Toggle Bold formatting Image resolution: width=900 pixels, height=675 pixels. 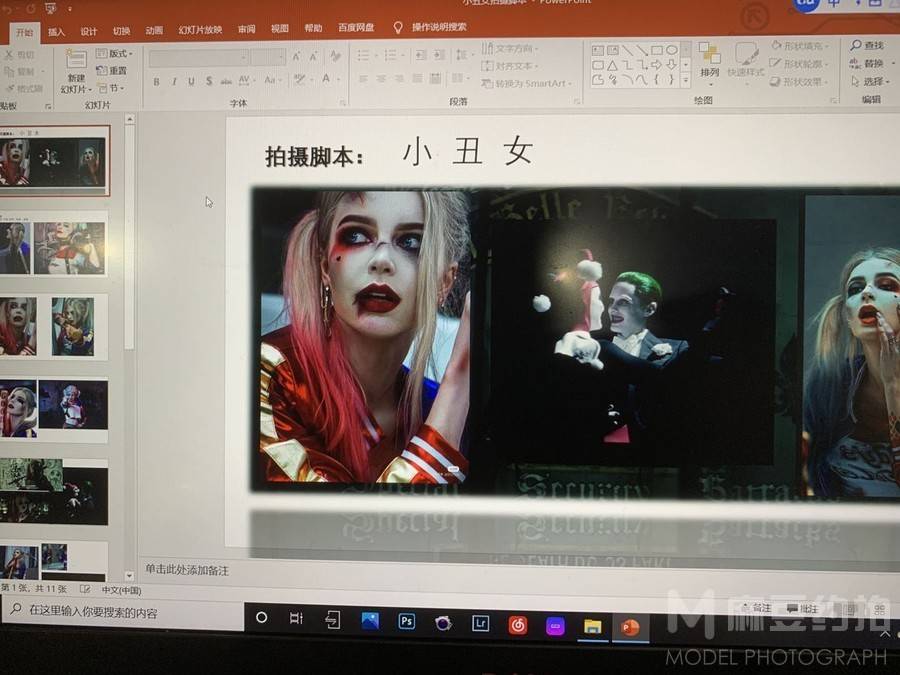point(156,82)
